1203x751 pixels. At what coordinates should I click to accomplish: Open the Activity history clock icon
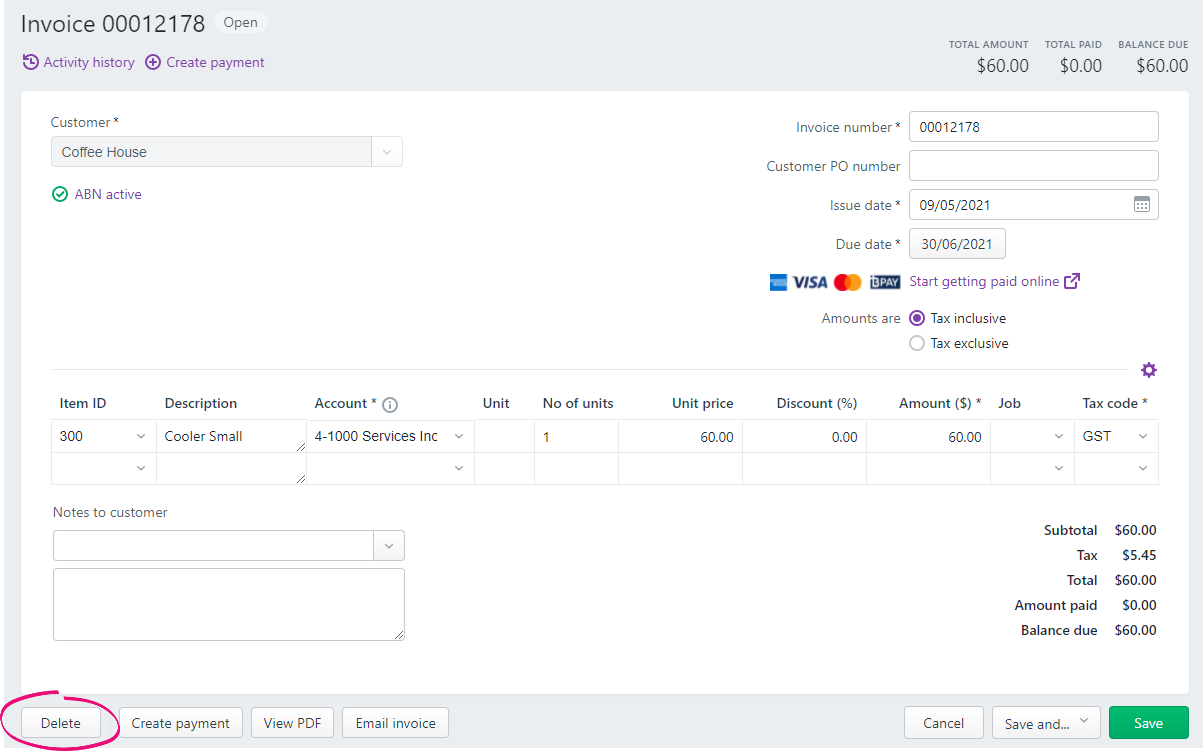pyautogui.click(x=31, y=62)
